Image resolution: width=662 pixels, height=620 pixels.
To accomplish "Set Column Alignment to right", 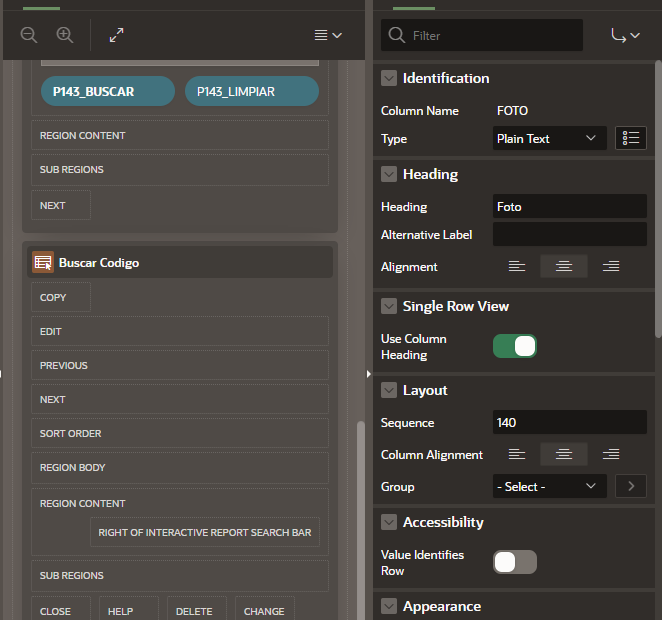I will (611, 454).
